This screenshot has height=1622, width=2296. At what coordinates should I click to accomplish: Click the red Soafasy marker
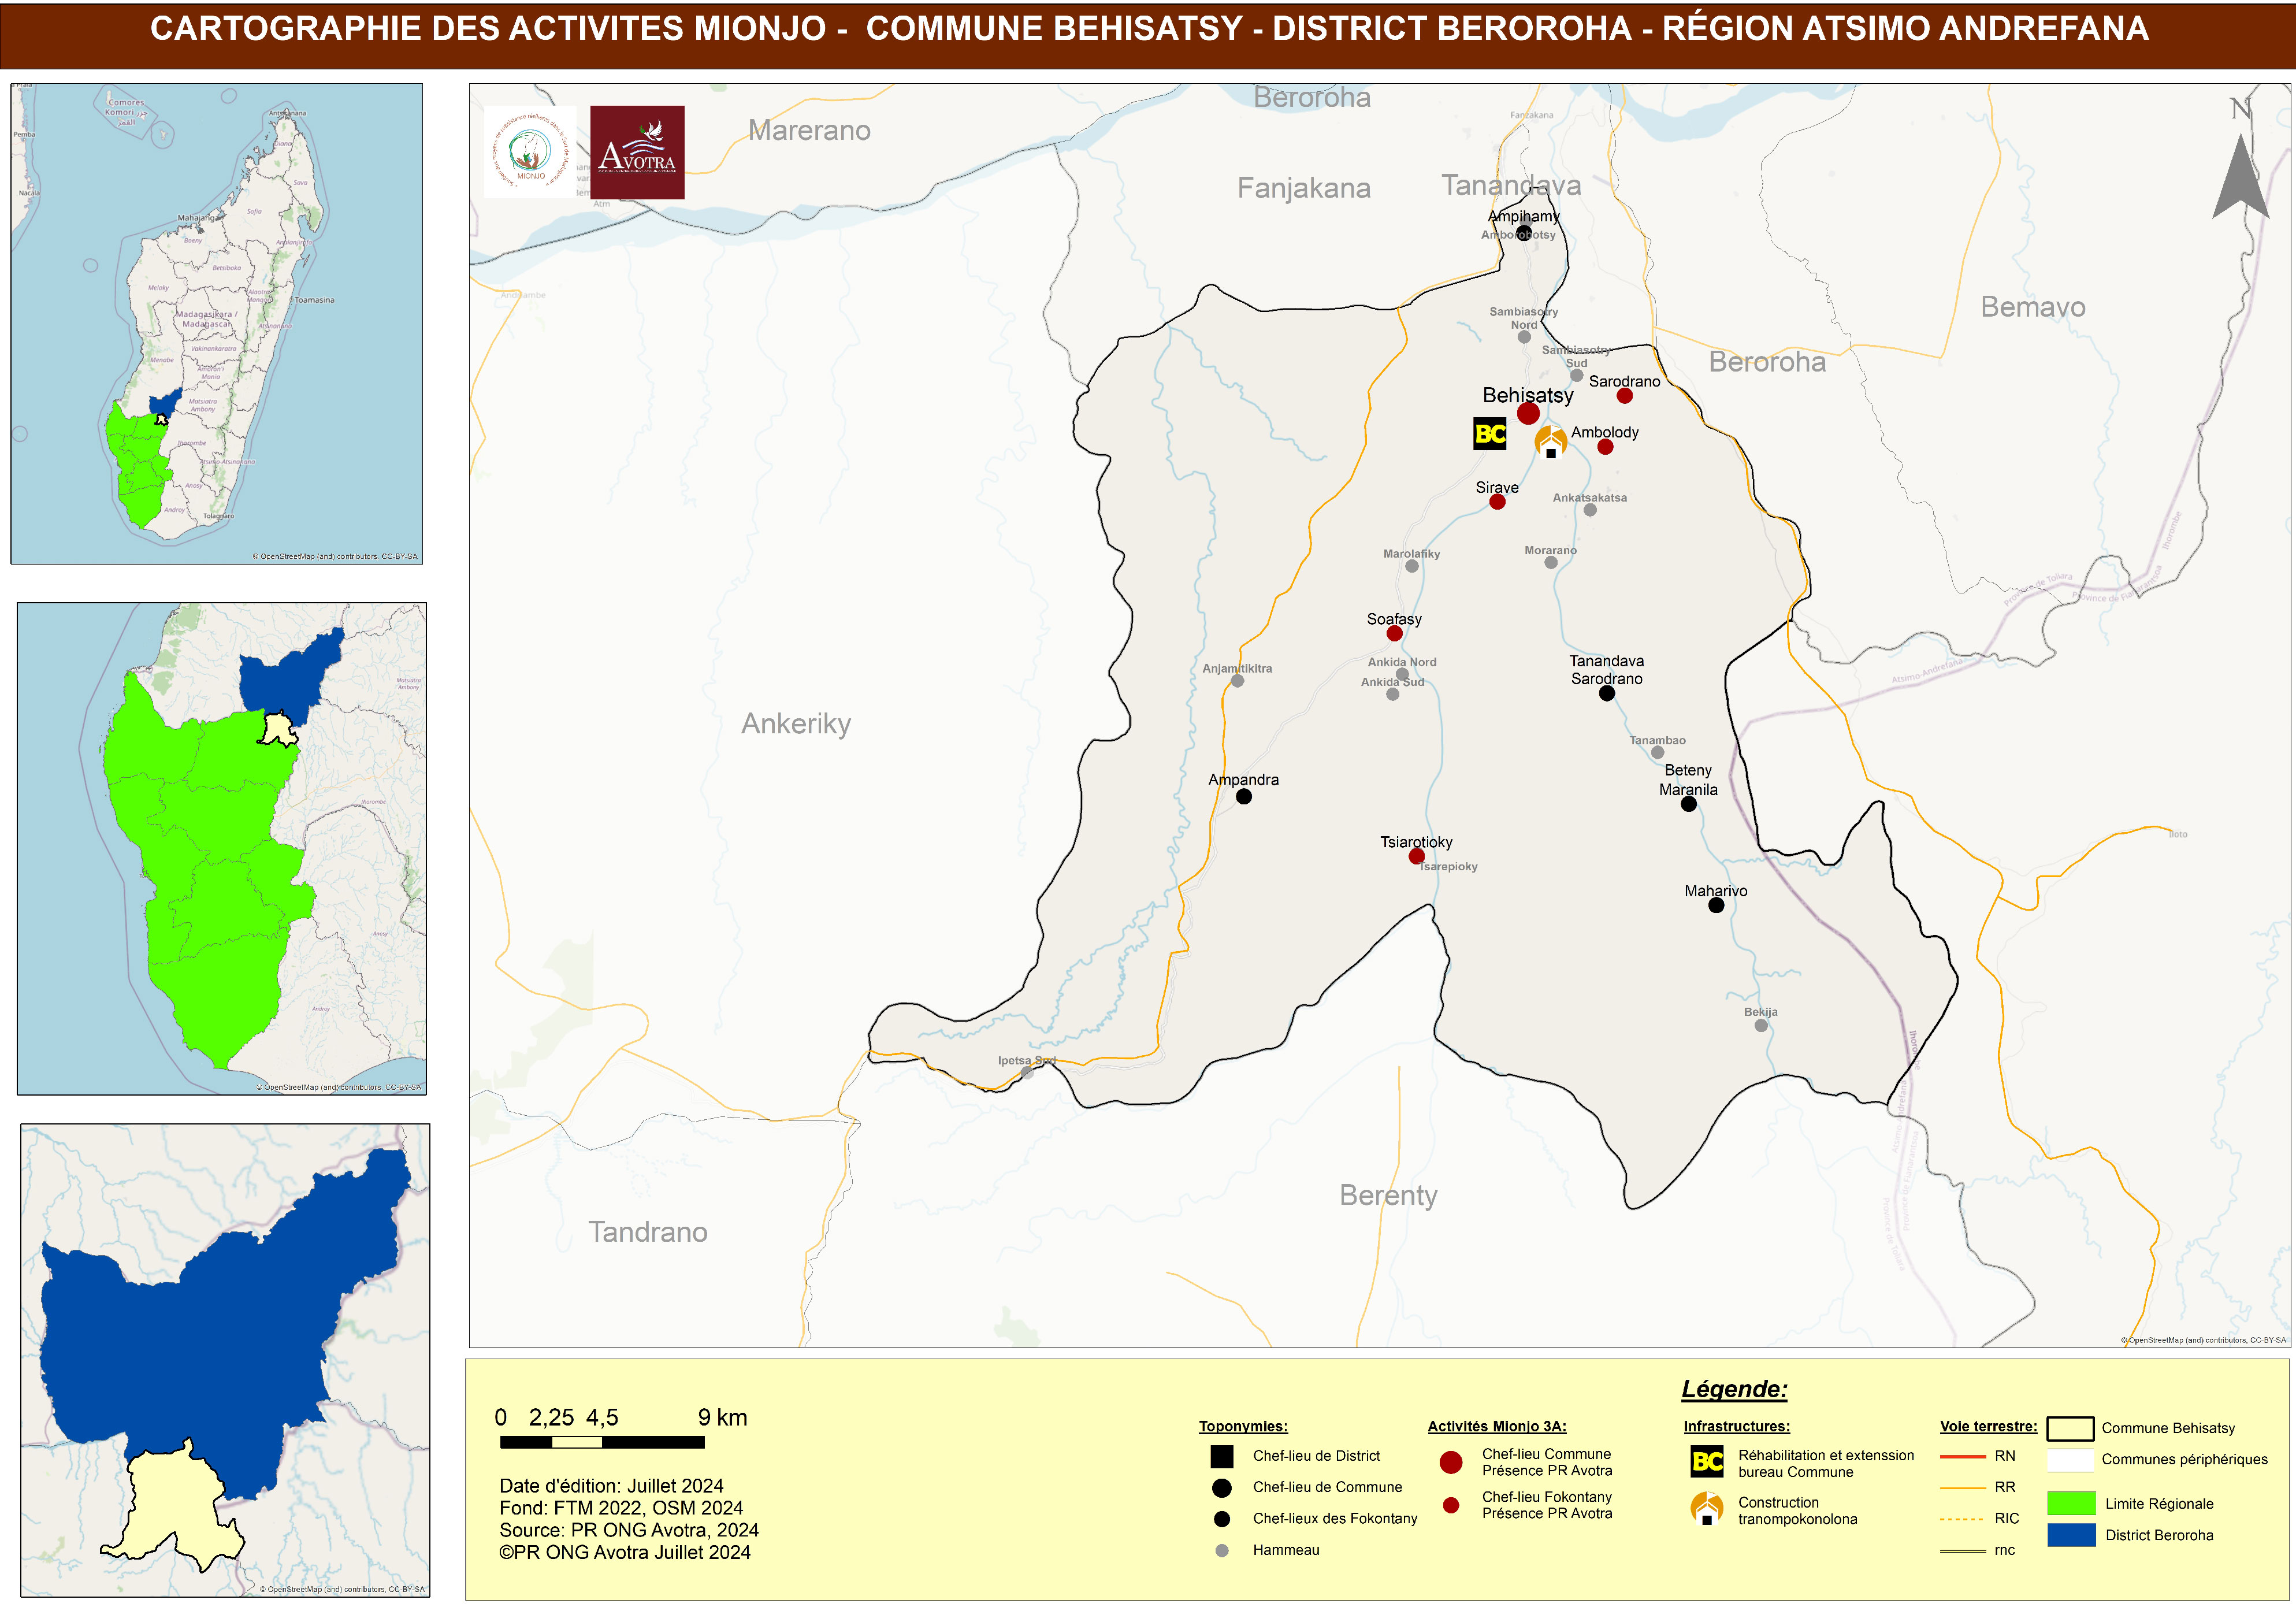point(1394,634)
